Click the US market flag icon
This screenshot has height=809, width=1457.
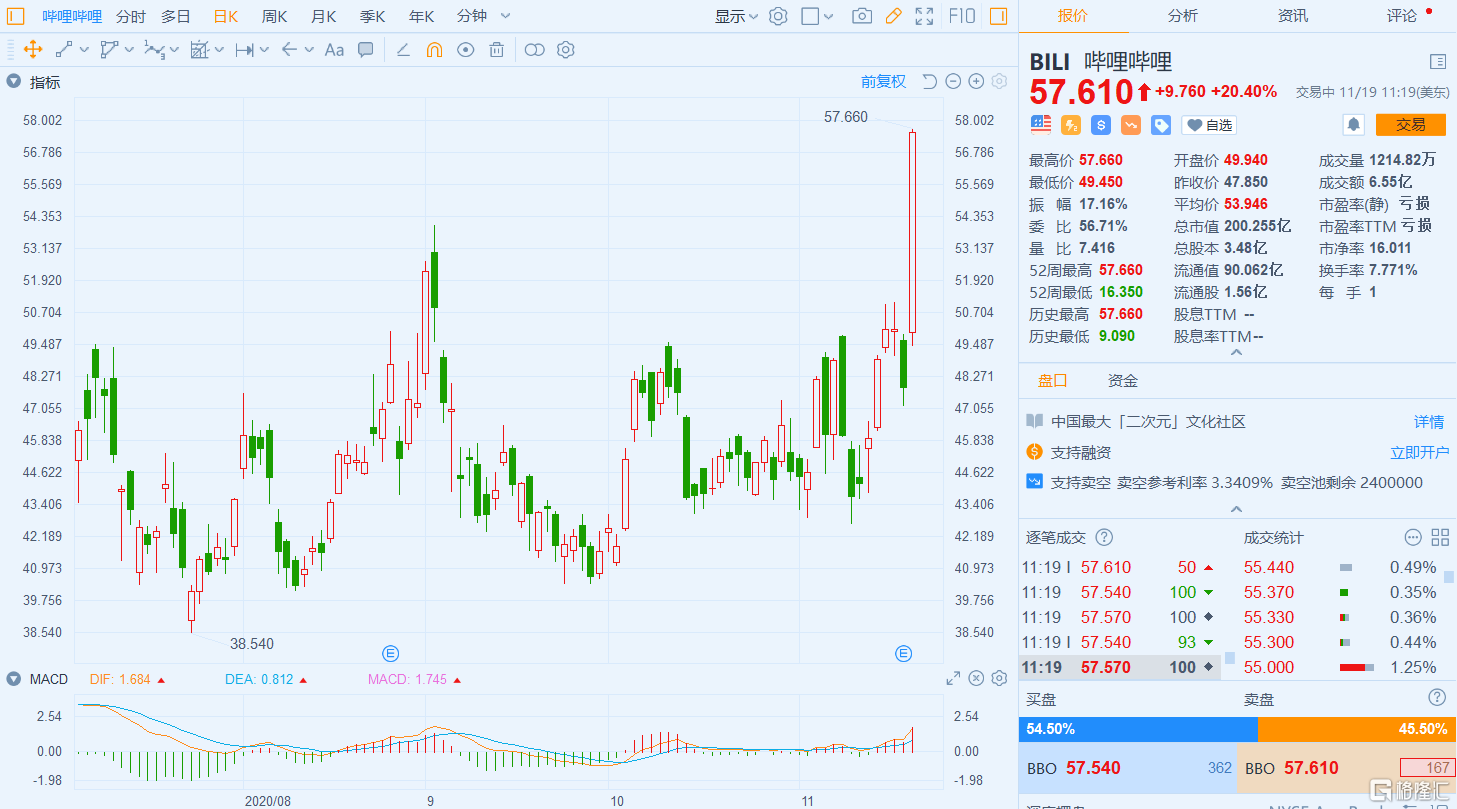tap(1041, 125)
